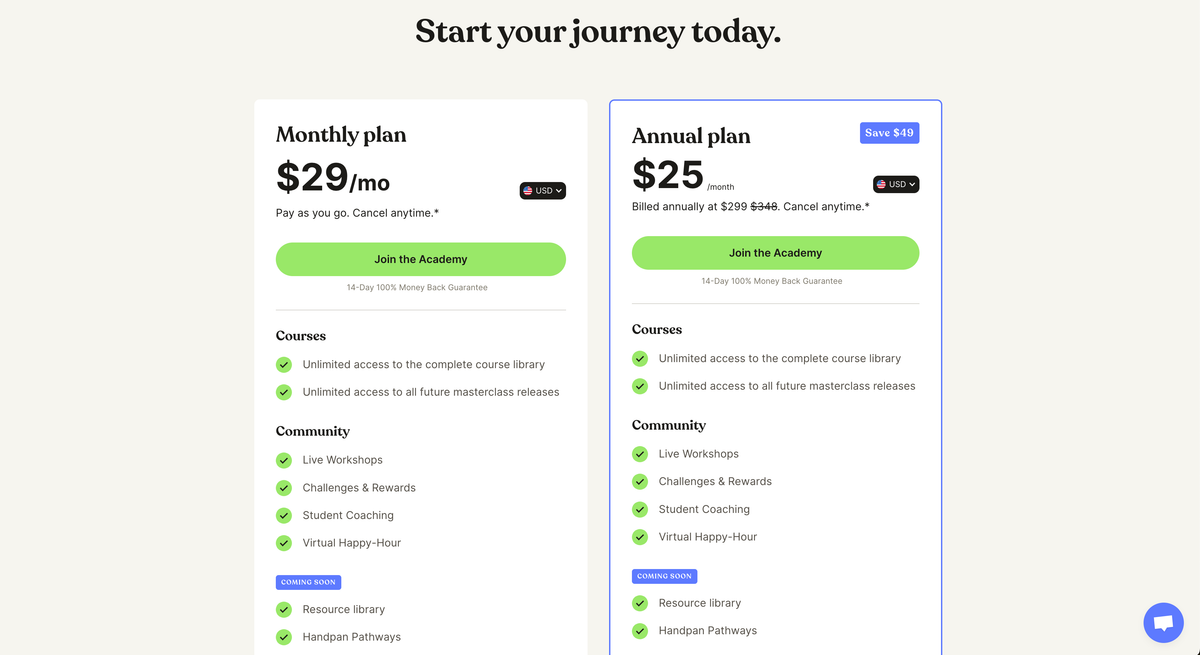Click Join the Academy in Monthly plan

pyautogui.click(x=420, y=259)
